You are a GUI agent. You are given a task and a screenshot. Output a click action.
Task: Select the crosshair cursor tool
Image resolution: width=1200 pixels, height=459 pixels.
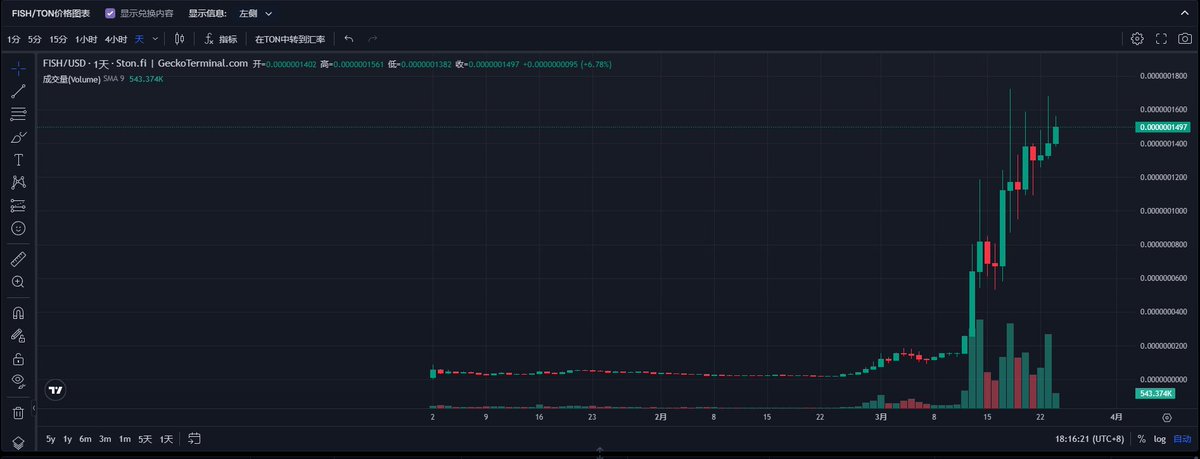(x=18, y=68)
